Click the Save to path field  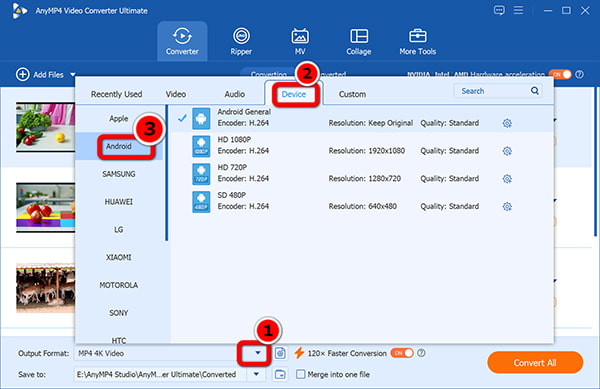click(x=160, y=374)
